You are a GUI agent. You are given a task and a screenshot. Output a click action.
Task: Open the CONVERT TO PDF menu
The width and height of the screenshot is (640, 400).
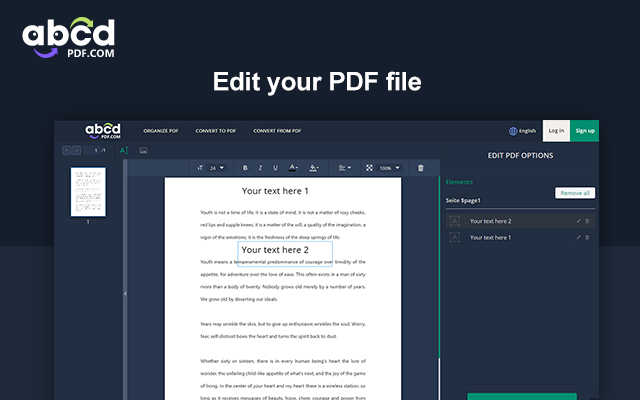[216, 131]
